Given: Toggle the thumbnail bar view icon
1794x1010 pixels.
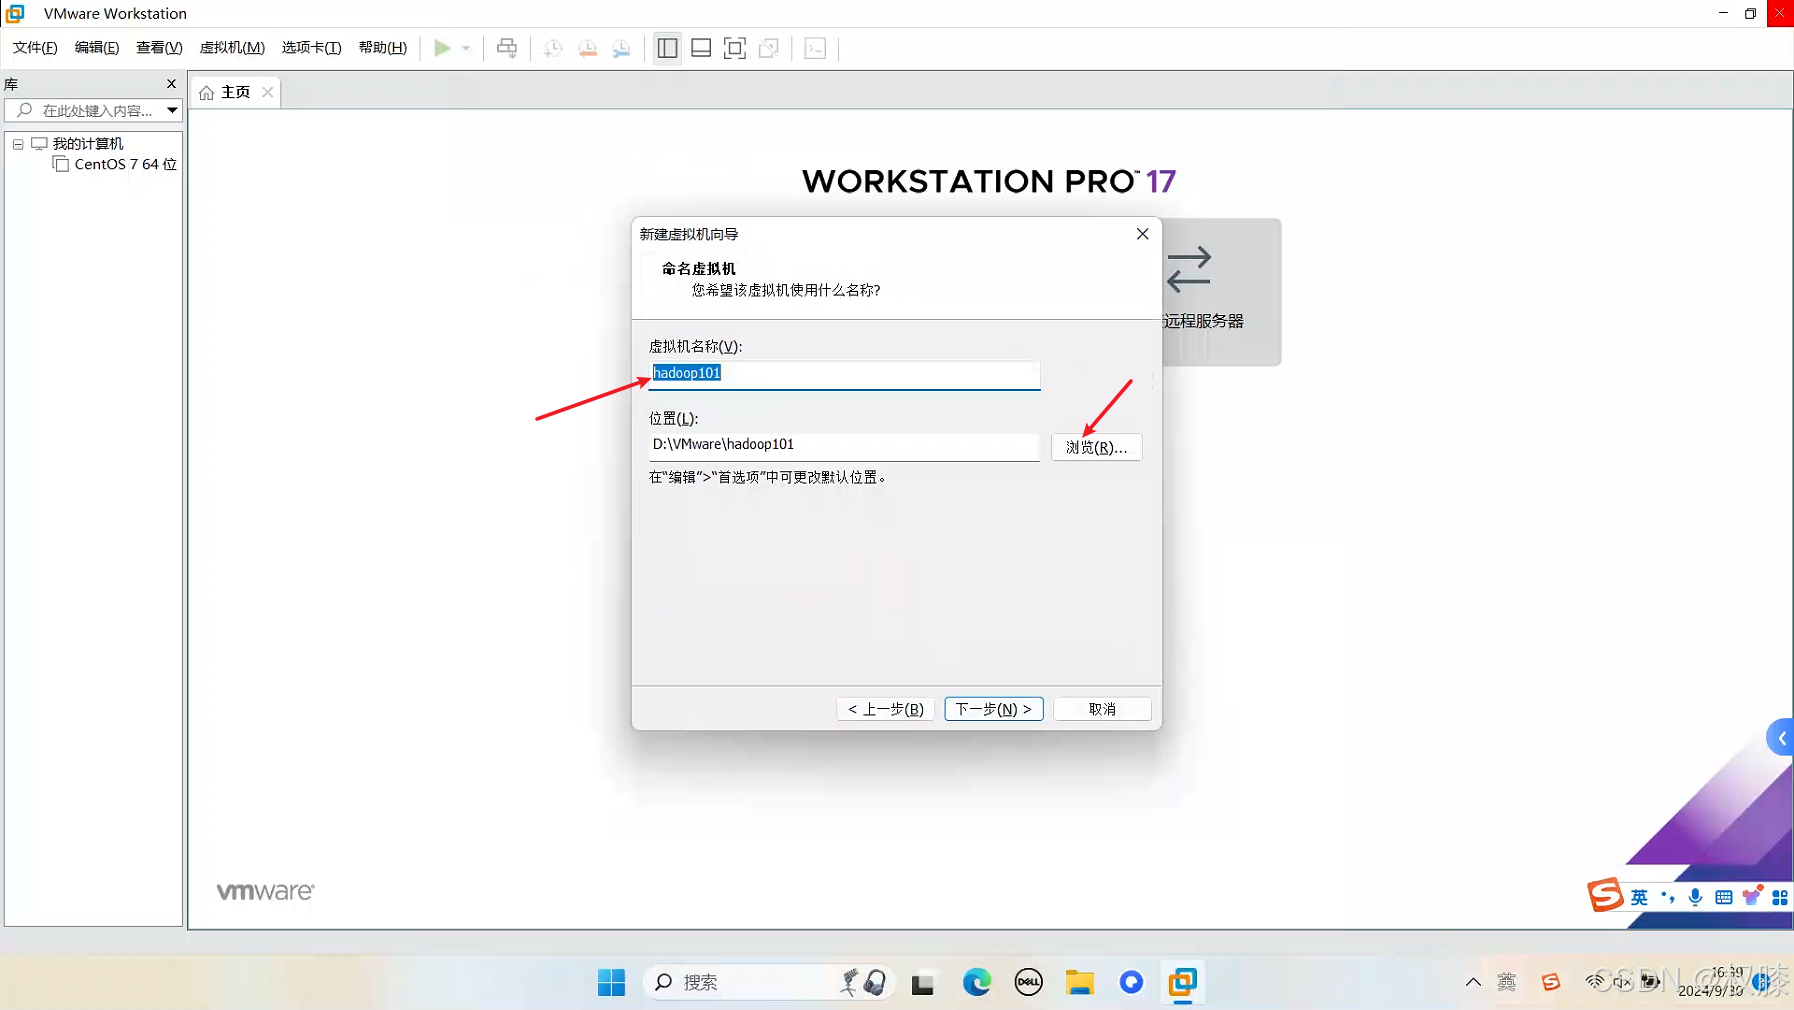Looking at the screenshot, I should [x=701, y=48].
